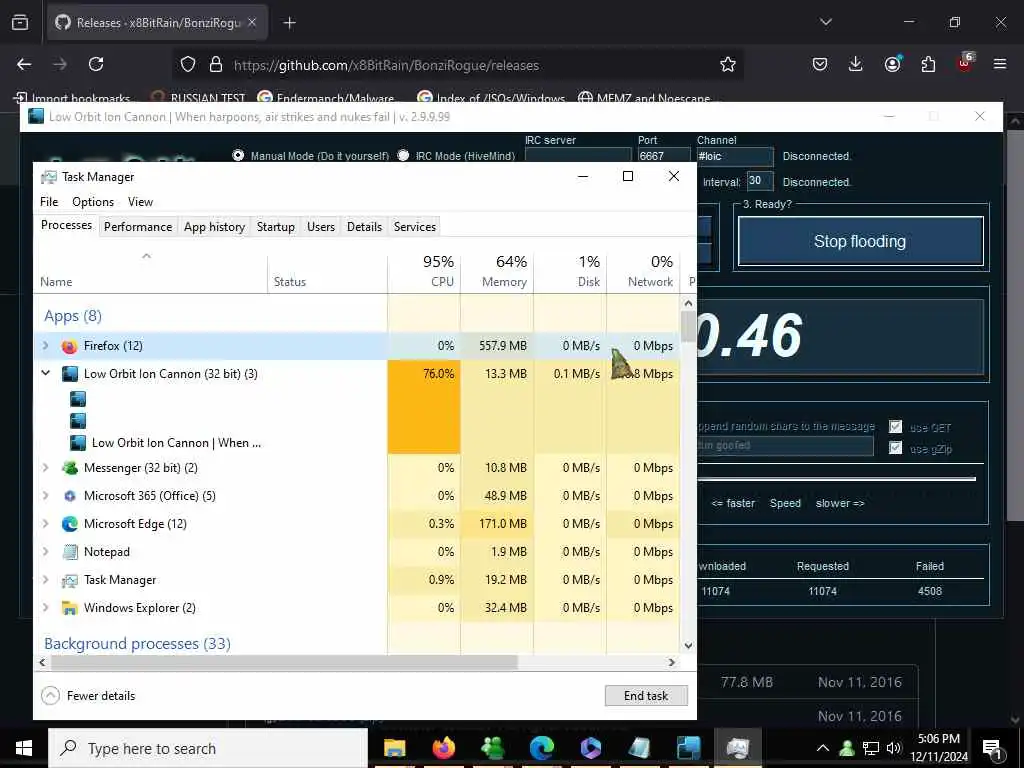Open the Endermanch/Malware bookmark
Image resolution: width=1024 pixels, height=768 pixels.
coord(327,98)
